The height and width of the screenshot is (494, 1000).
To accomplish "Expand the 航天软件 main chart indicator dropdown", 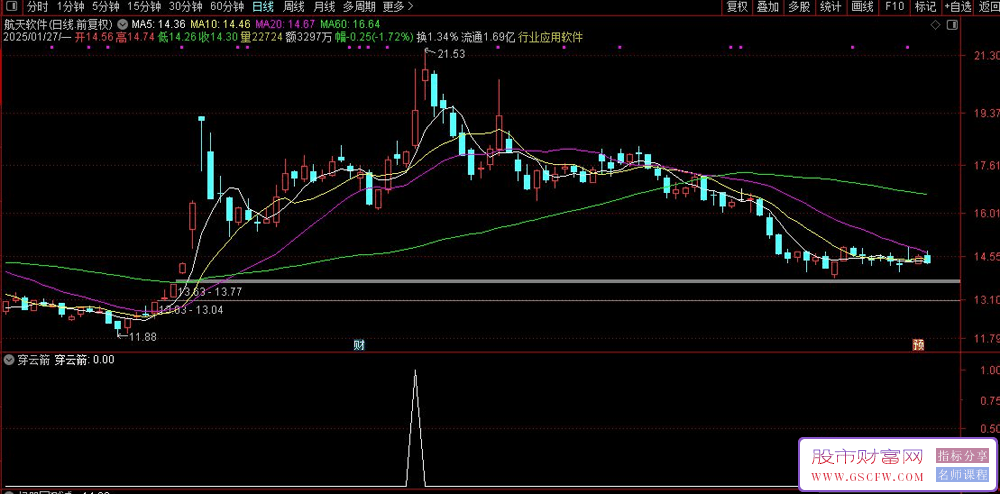I will tap(122, 23).
